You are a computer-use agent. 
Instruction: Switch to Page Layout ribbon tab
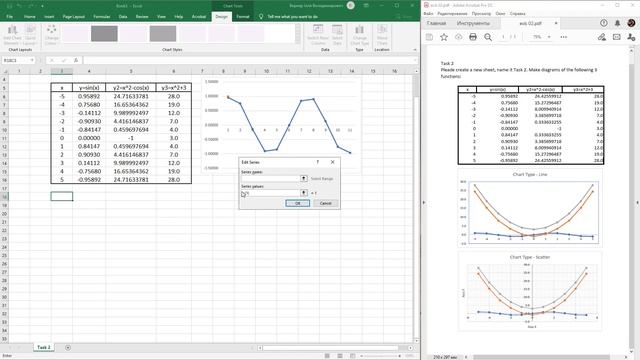(x=73, y=17)
